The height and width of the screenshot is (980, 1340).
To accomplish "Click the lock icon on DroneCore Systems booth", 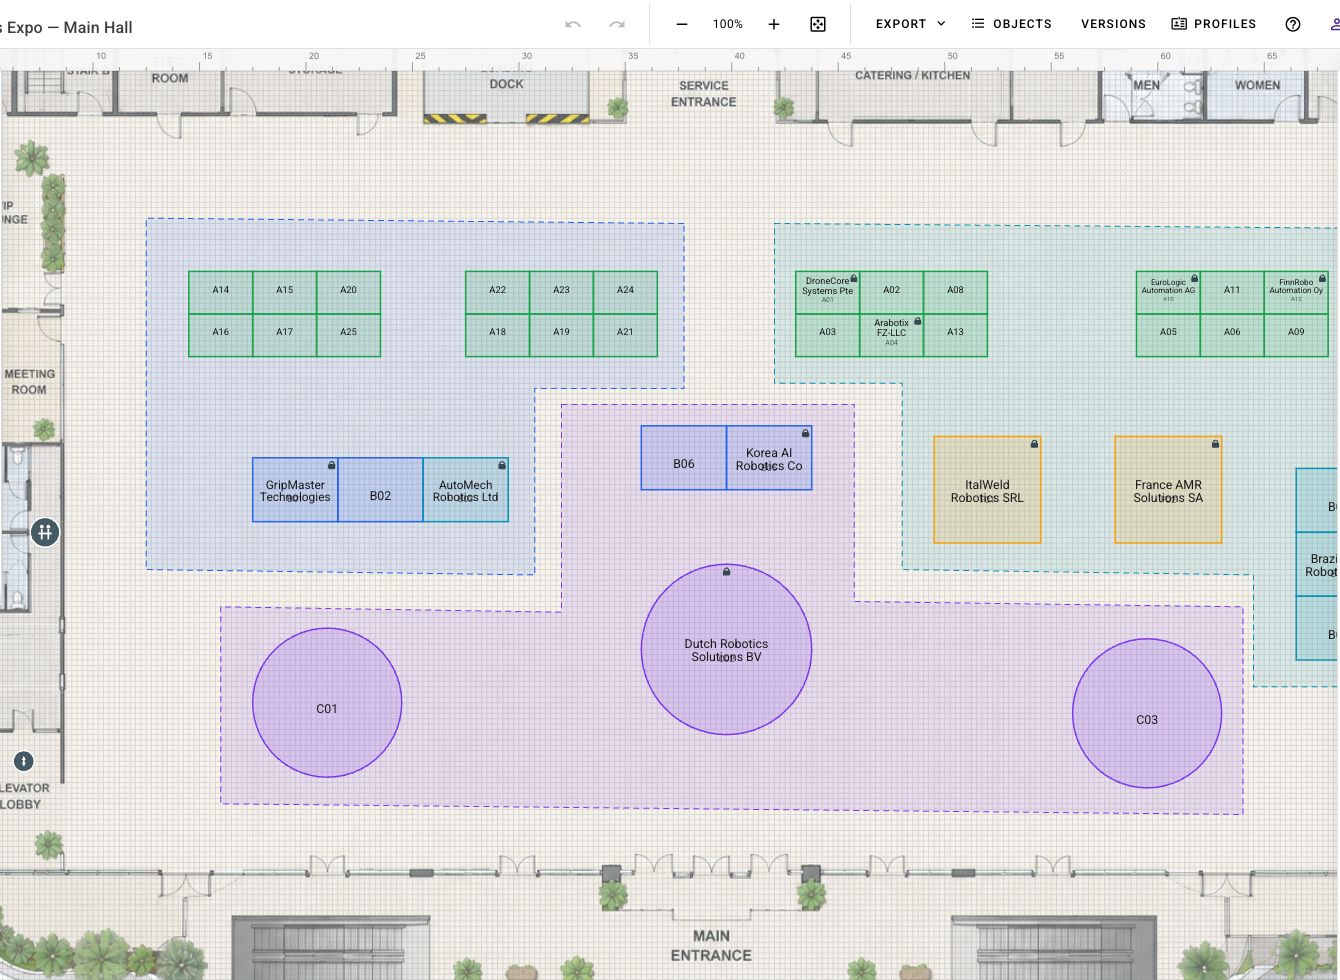I will 854,279.
